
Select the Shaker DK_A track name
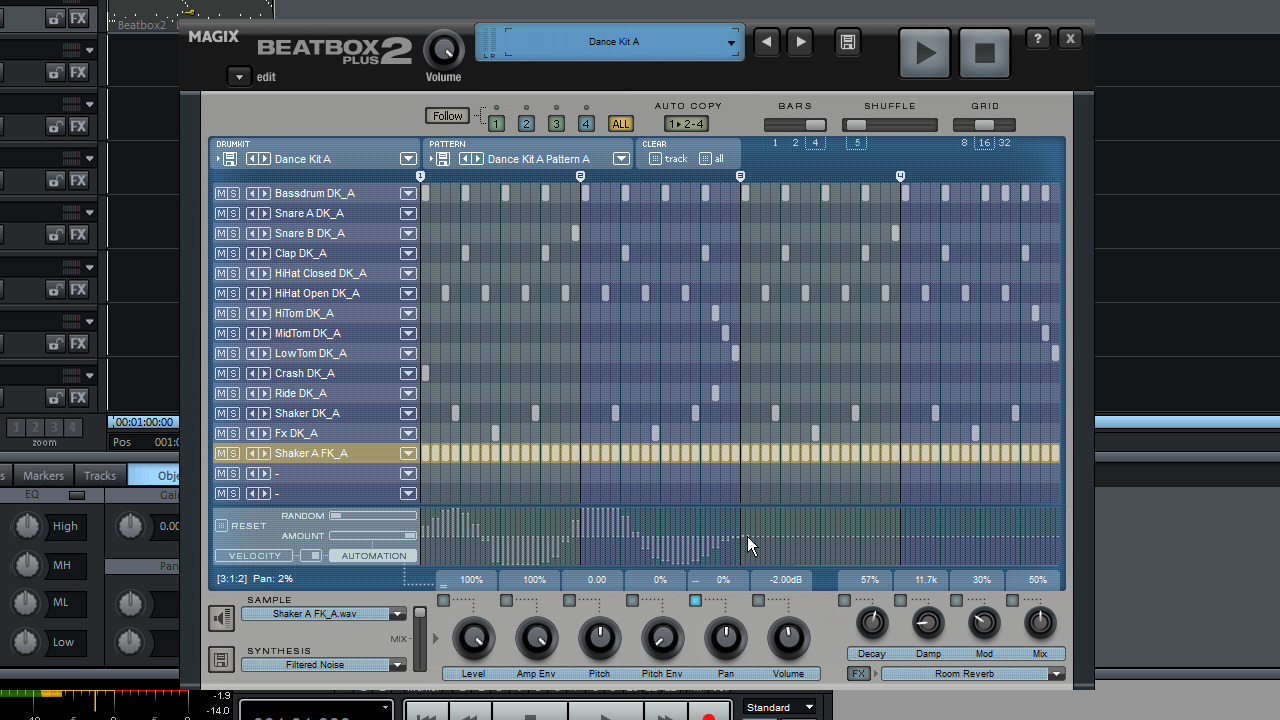pos(307,413)
